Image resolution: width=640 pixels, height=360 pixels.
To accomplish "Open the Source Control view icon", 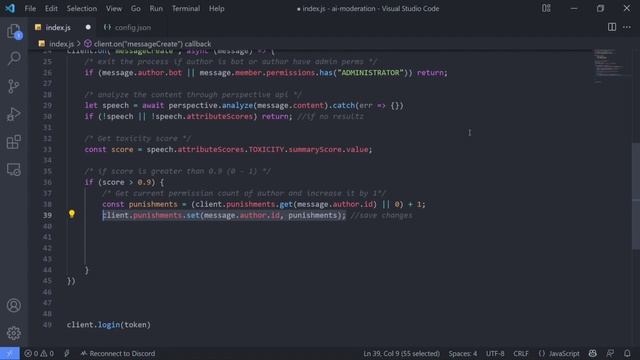I will coord(14,86).
